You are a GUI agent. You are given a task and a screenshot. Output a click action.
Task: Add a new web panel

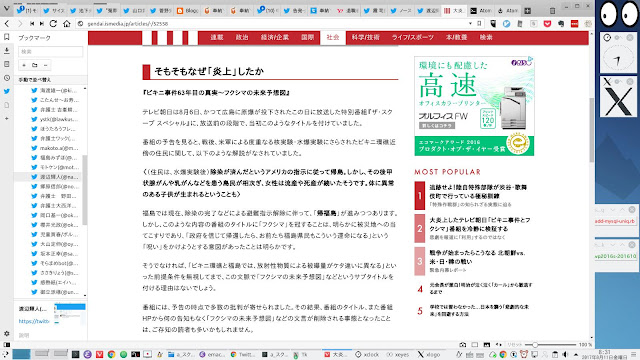tap(7, 118)
